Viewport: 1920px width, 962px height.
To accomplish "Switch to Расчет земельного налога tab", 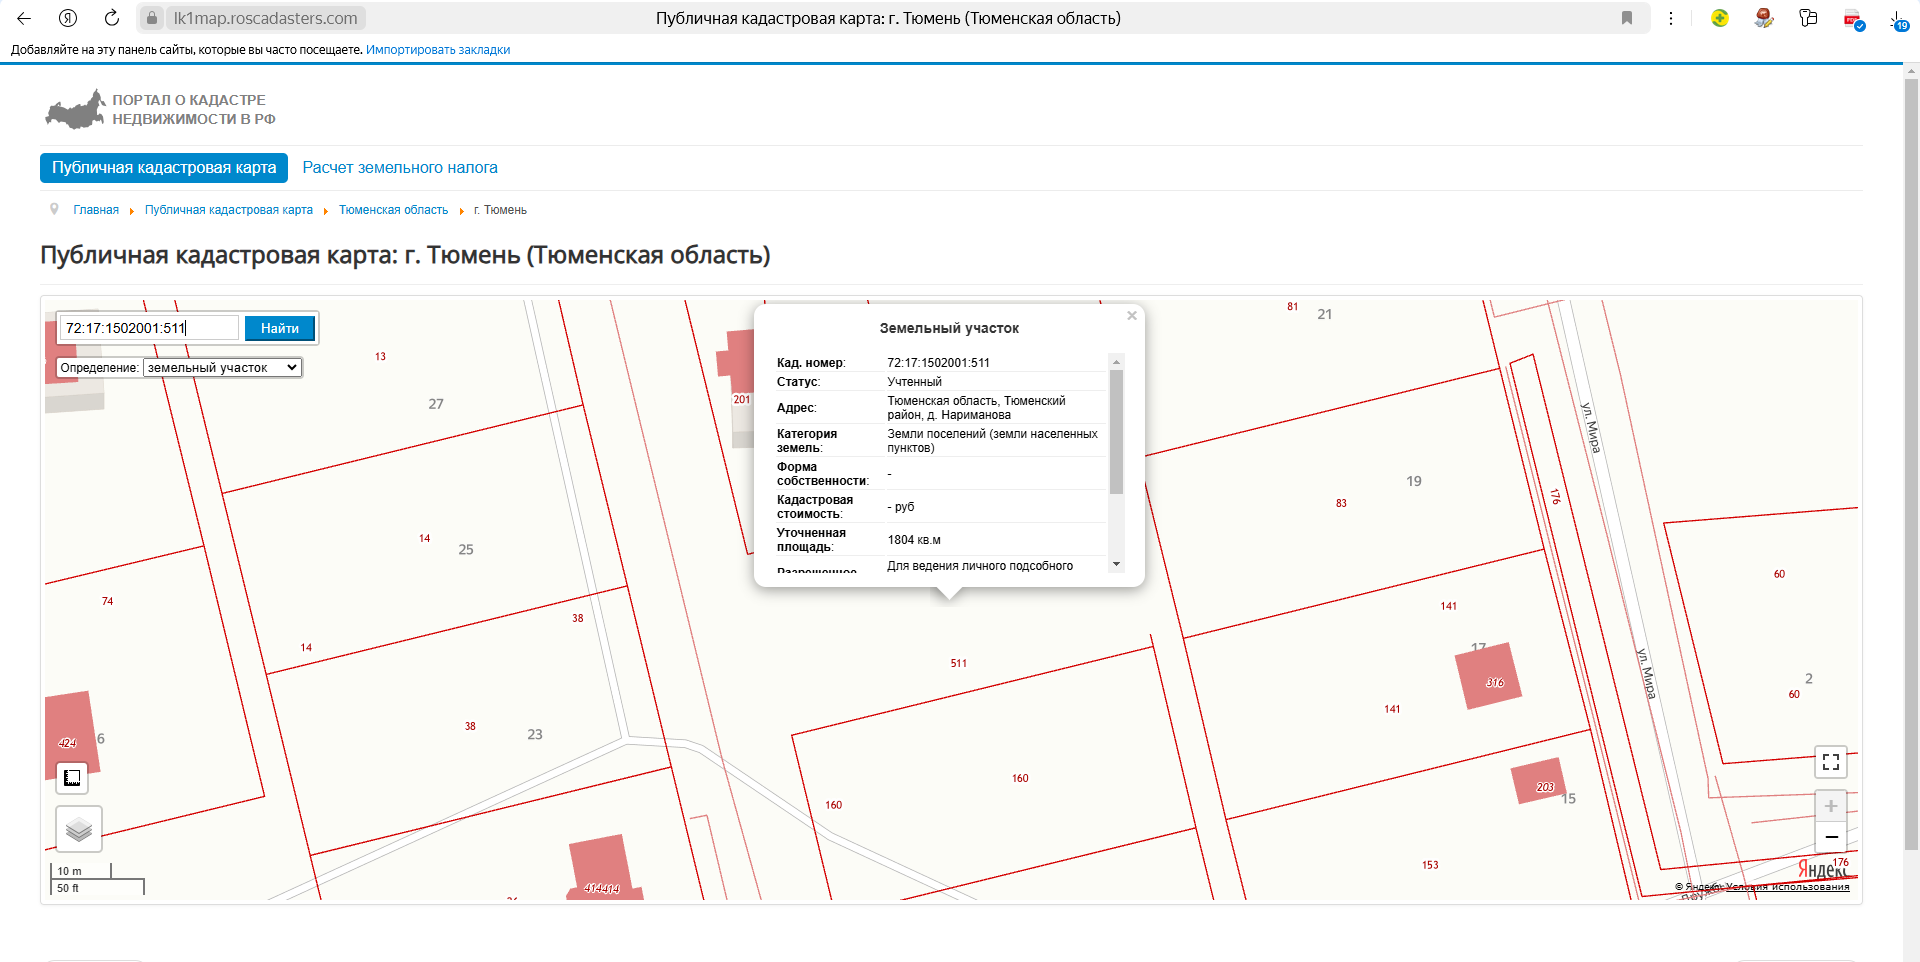I will click(x=400, y=168).
